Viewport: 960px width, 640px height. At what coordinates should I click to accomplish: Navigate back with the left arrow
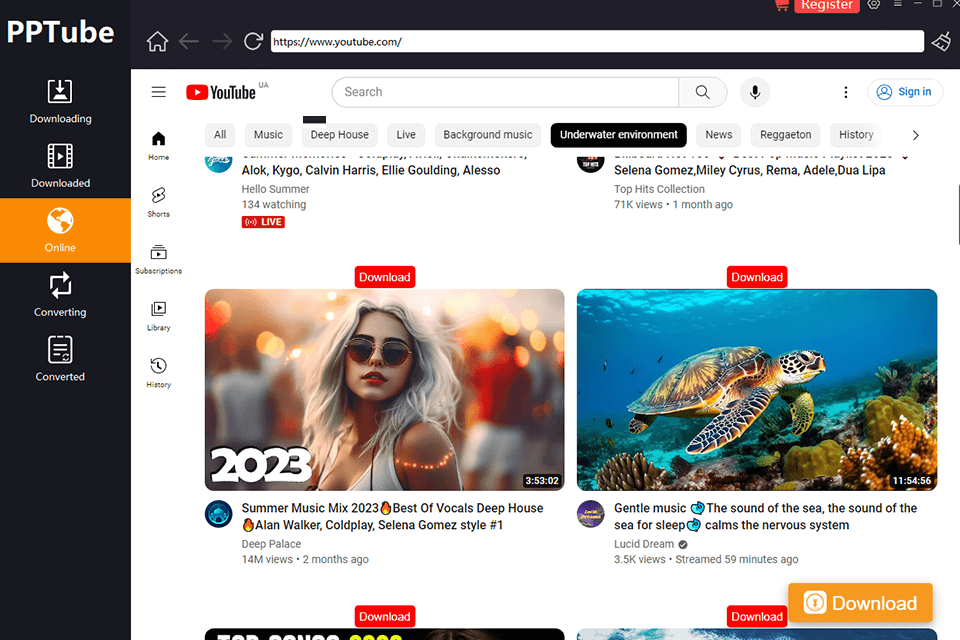point(189,42)
